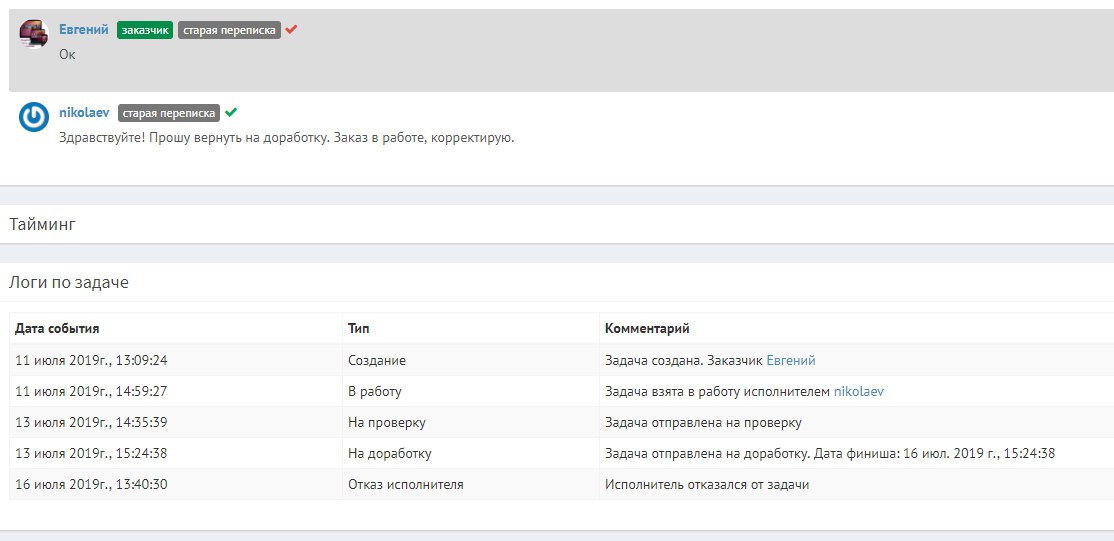Open nikolaev's profile from the chat message
Viewport: 1114px width, 541px height.
[x=85, y=112]
